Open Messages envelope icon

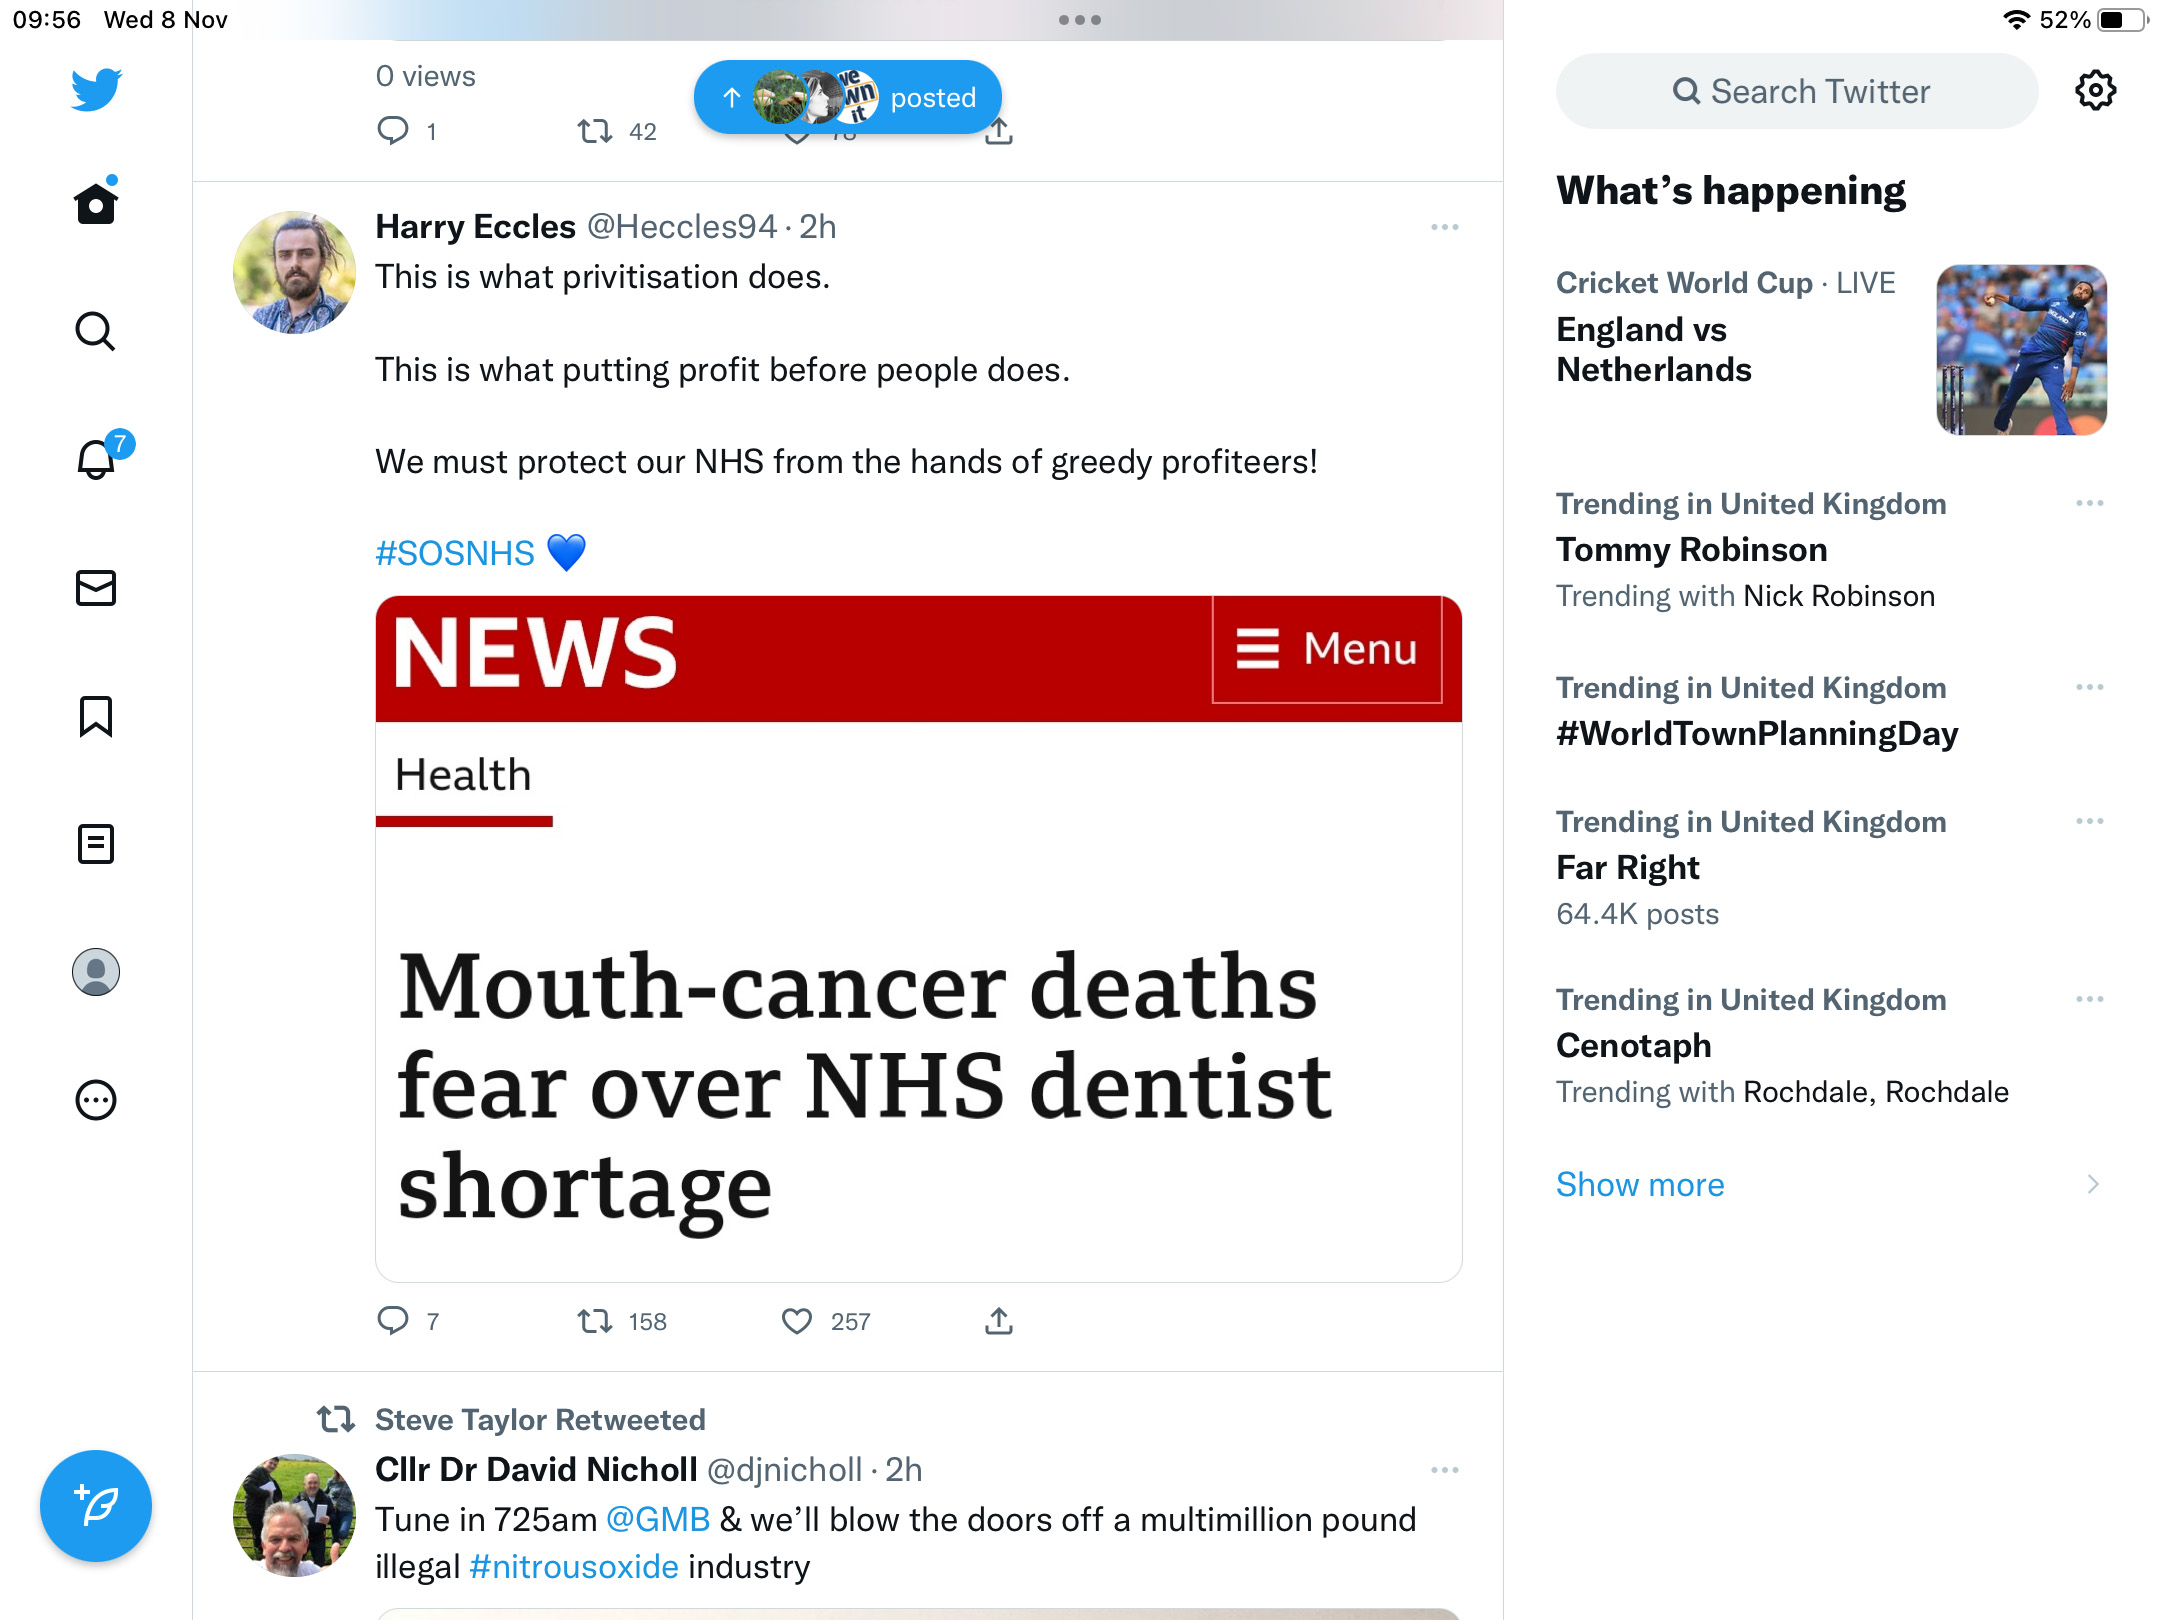[96, 588]
